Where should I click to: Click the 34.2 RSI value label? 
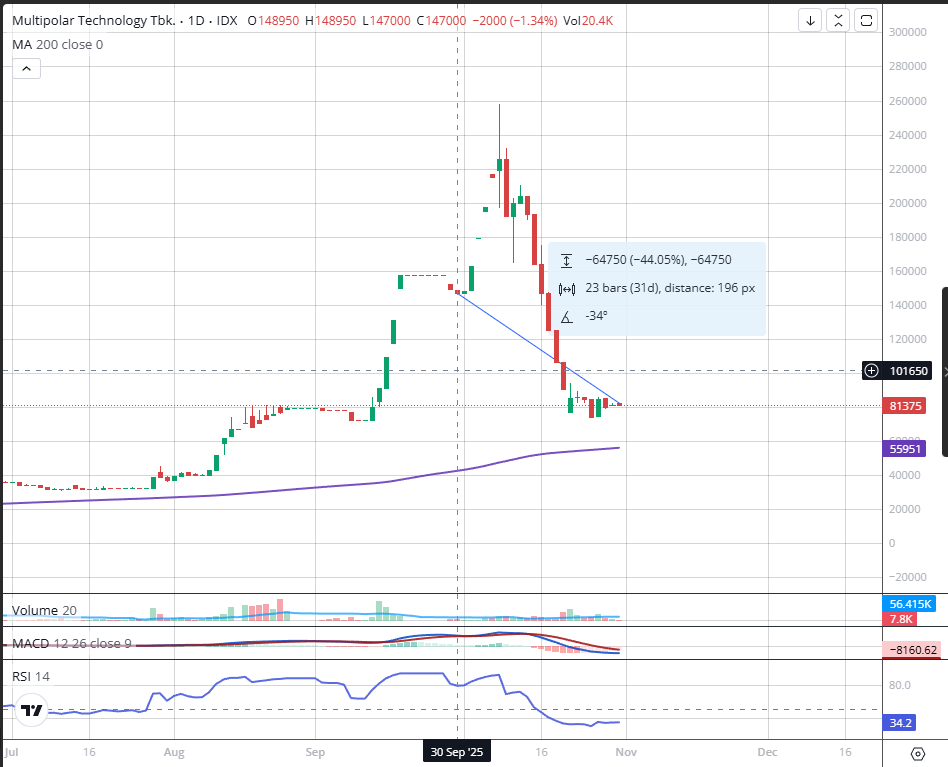click(x=900, y=723)
